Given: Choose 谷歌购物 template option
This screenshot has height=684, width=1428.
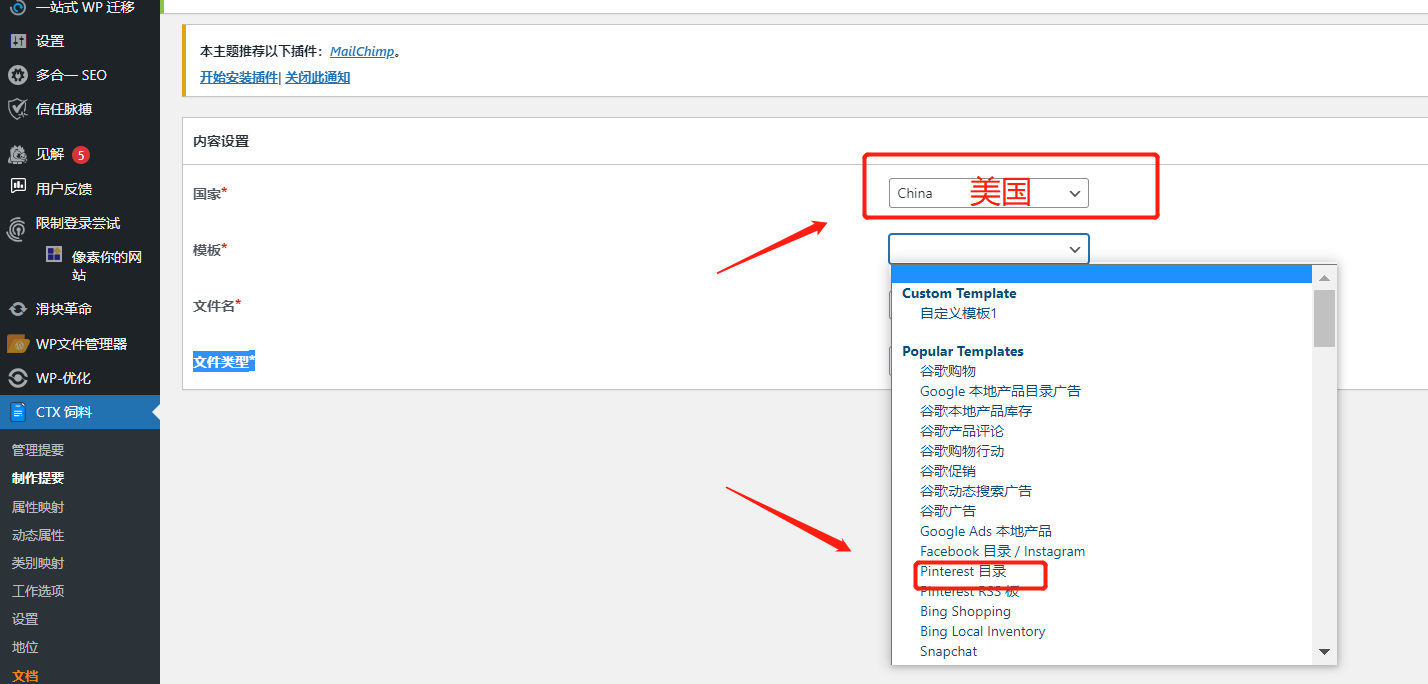Looking at the screenshot, I should click(x=947, y=371).
